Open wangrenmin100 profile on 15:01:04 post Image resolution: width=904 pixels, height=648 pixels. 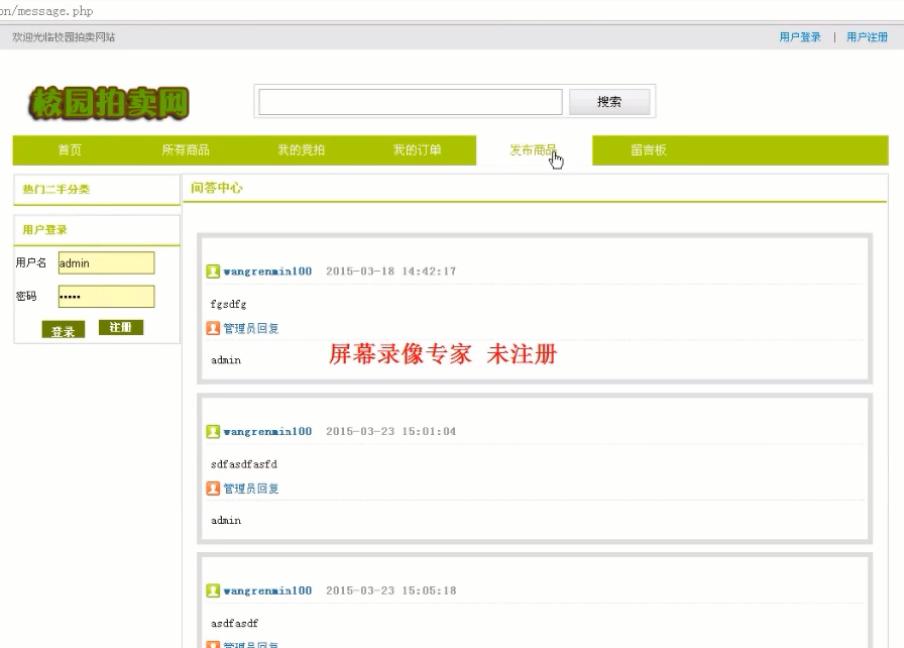click(268, 431)
